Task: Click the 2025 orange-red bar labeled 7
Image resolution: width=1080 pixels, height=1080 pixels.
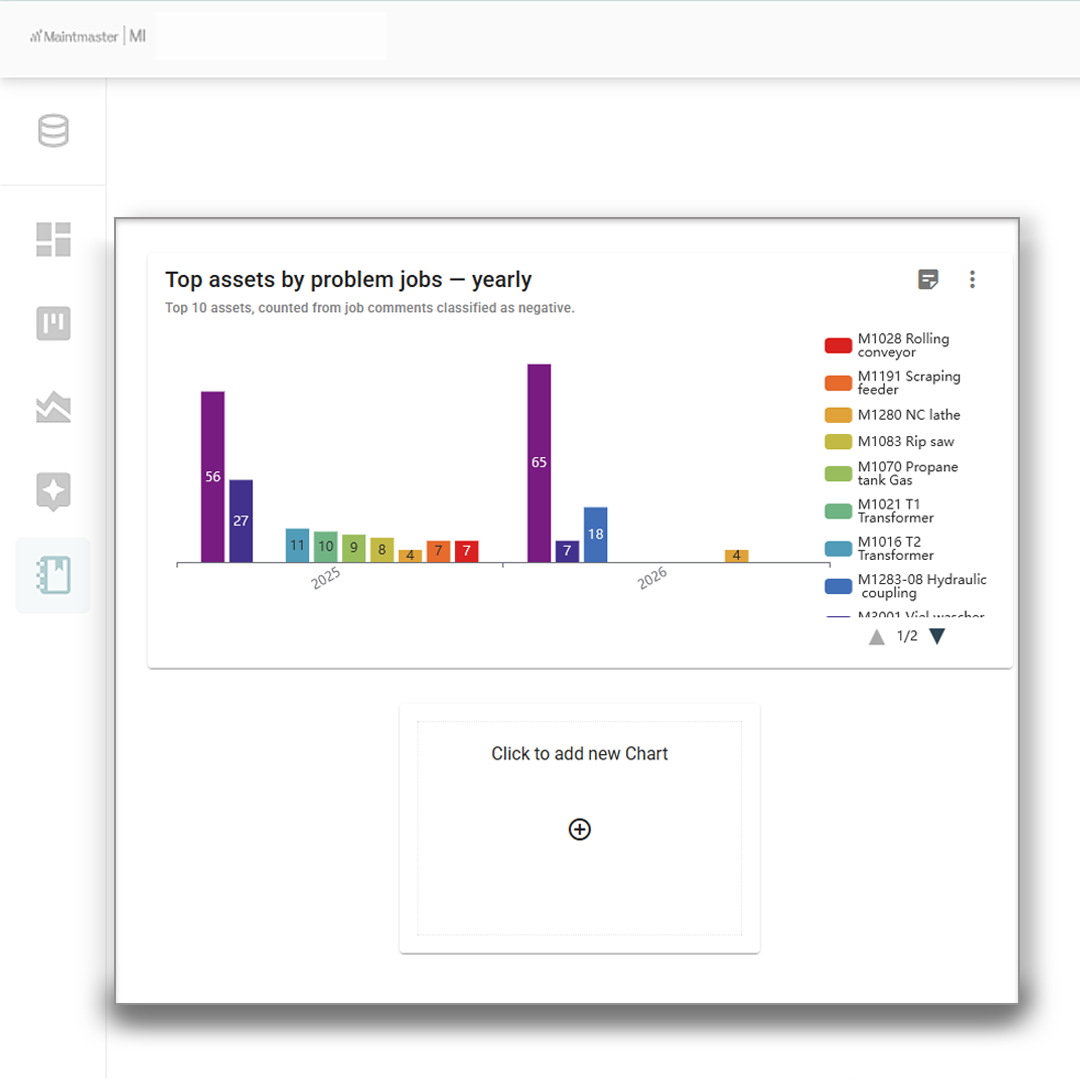Action: point(439,551)
